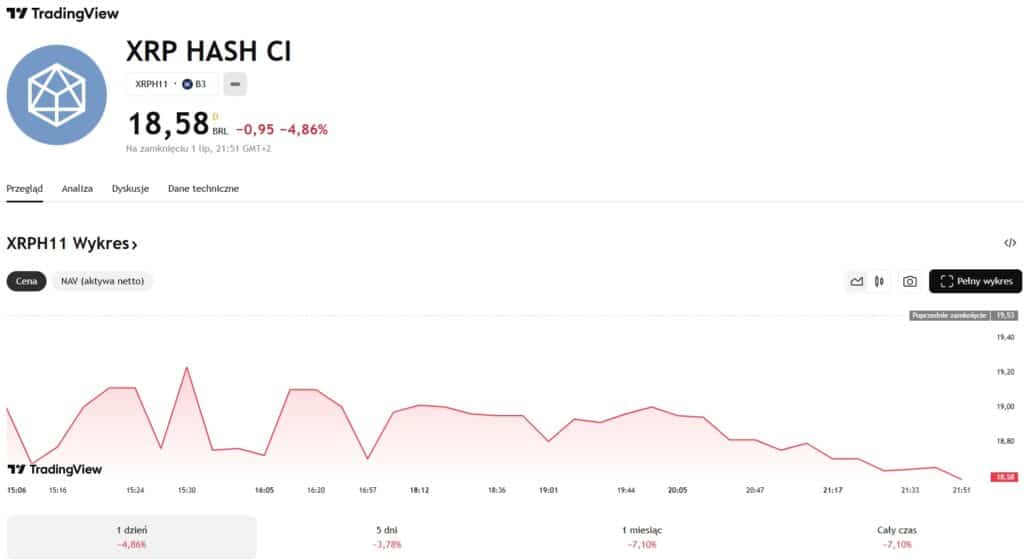The image size is (1024, 559).
Task: Click the B3 exchange icon
Action: pyautogui.click(x=187, y=84)
